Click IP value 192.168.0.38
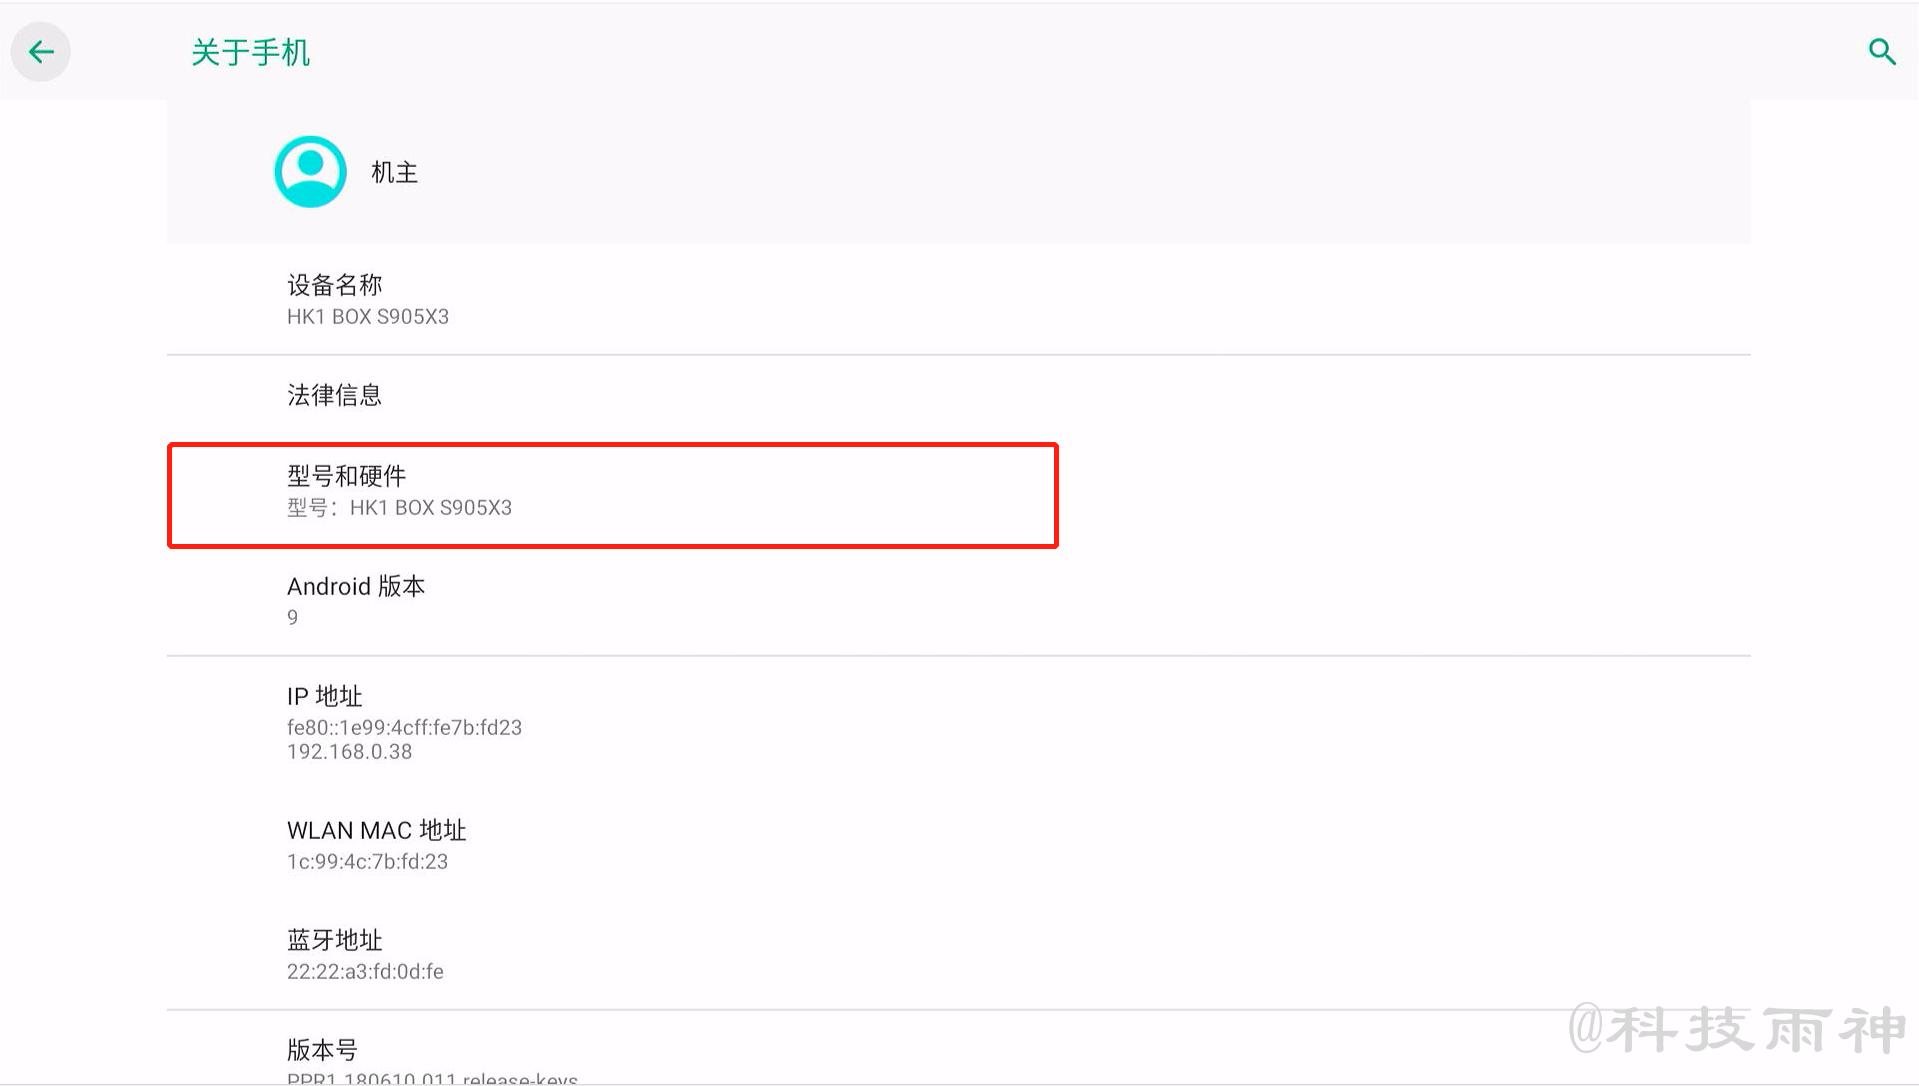Screen dimensions: 1919x1086 pyautogui.click(x=349, y=752)
